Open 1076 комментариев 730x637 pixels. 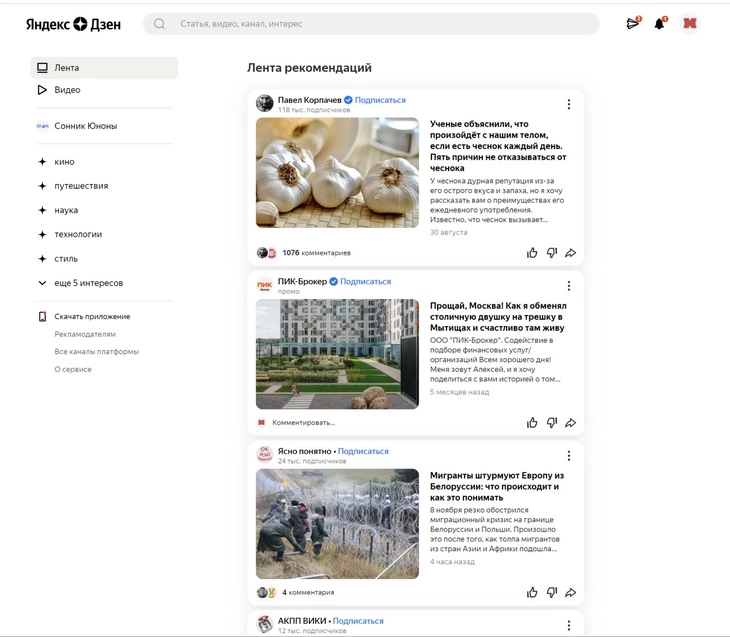click(x=317, y=253)
